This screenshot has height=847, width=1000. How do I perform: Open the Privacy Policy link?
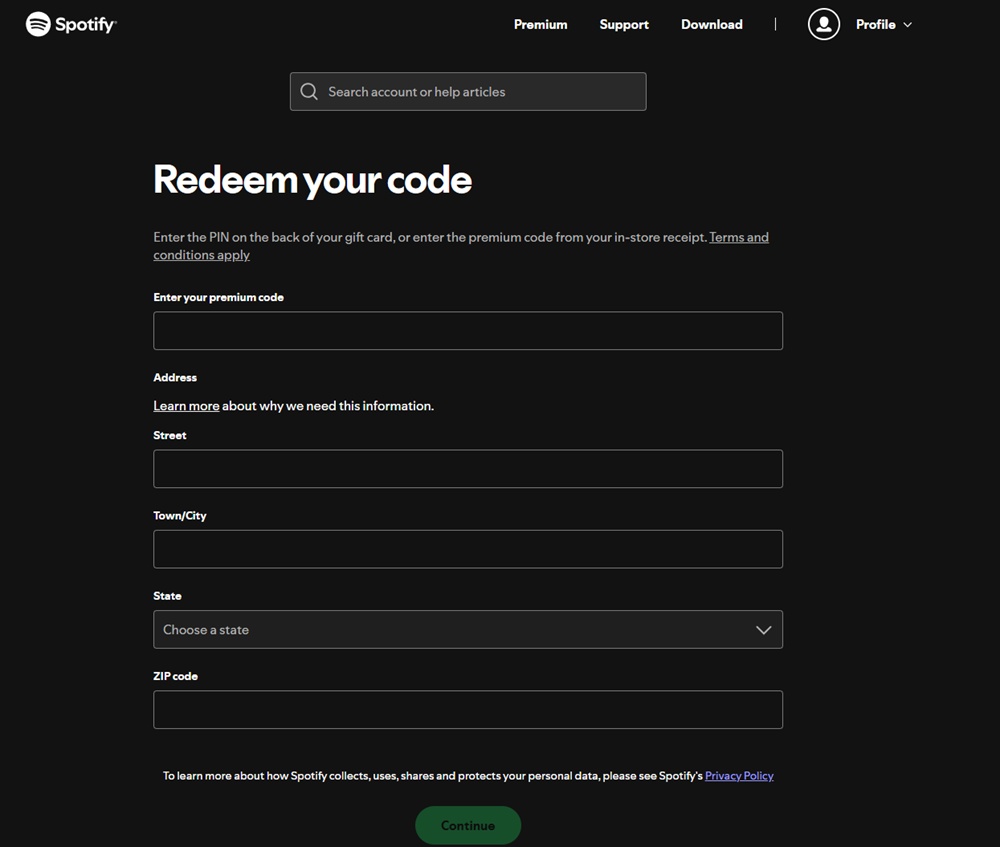(x=739, y=776)
